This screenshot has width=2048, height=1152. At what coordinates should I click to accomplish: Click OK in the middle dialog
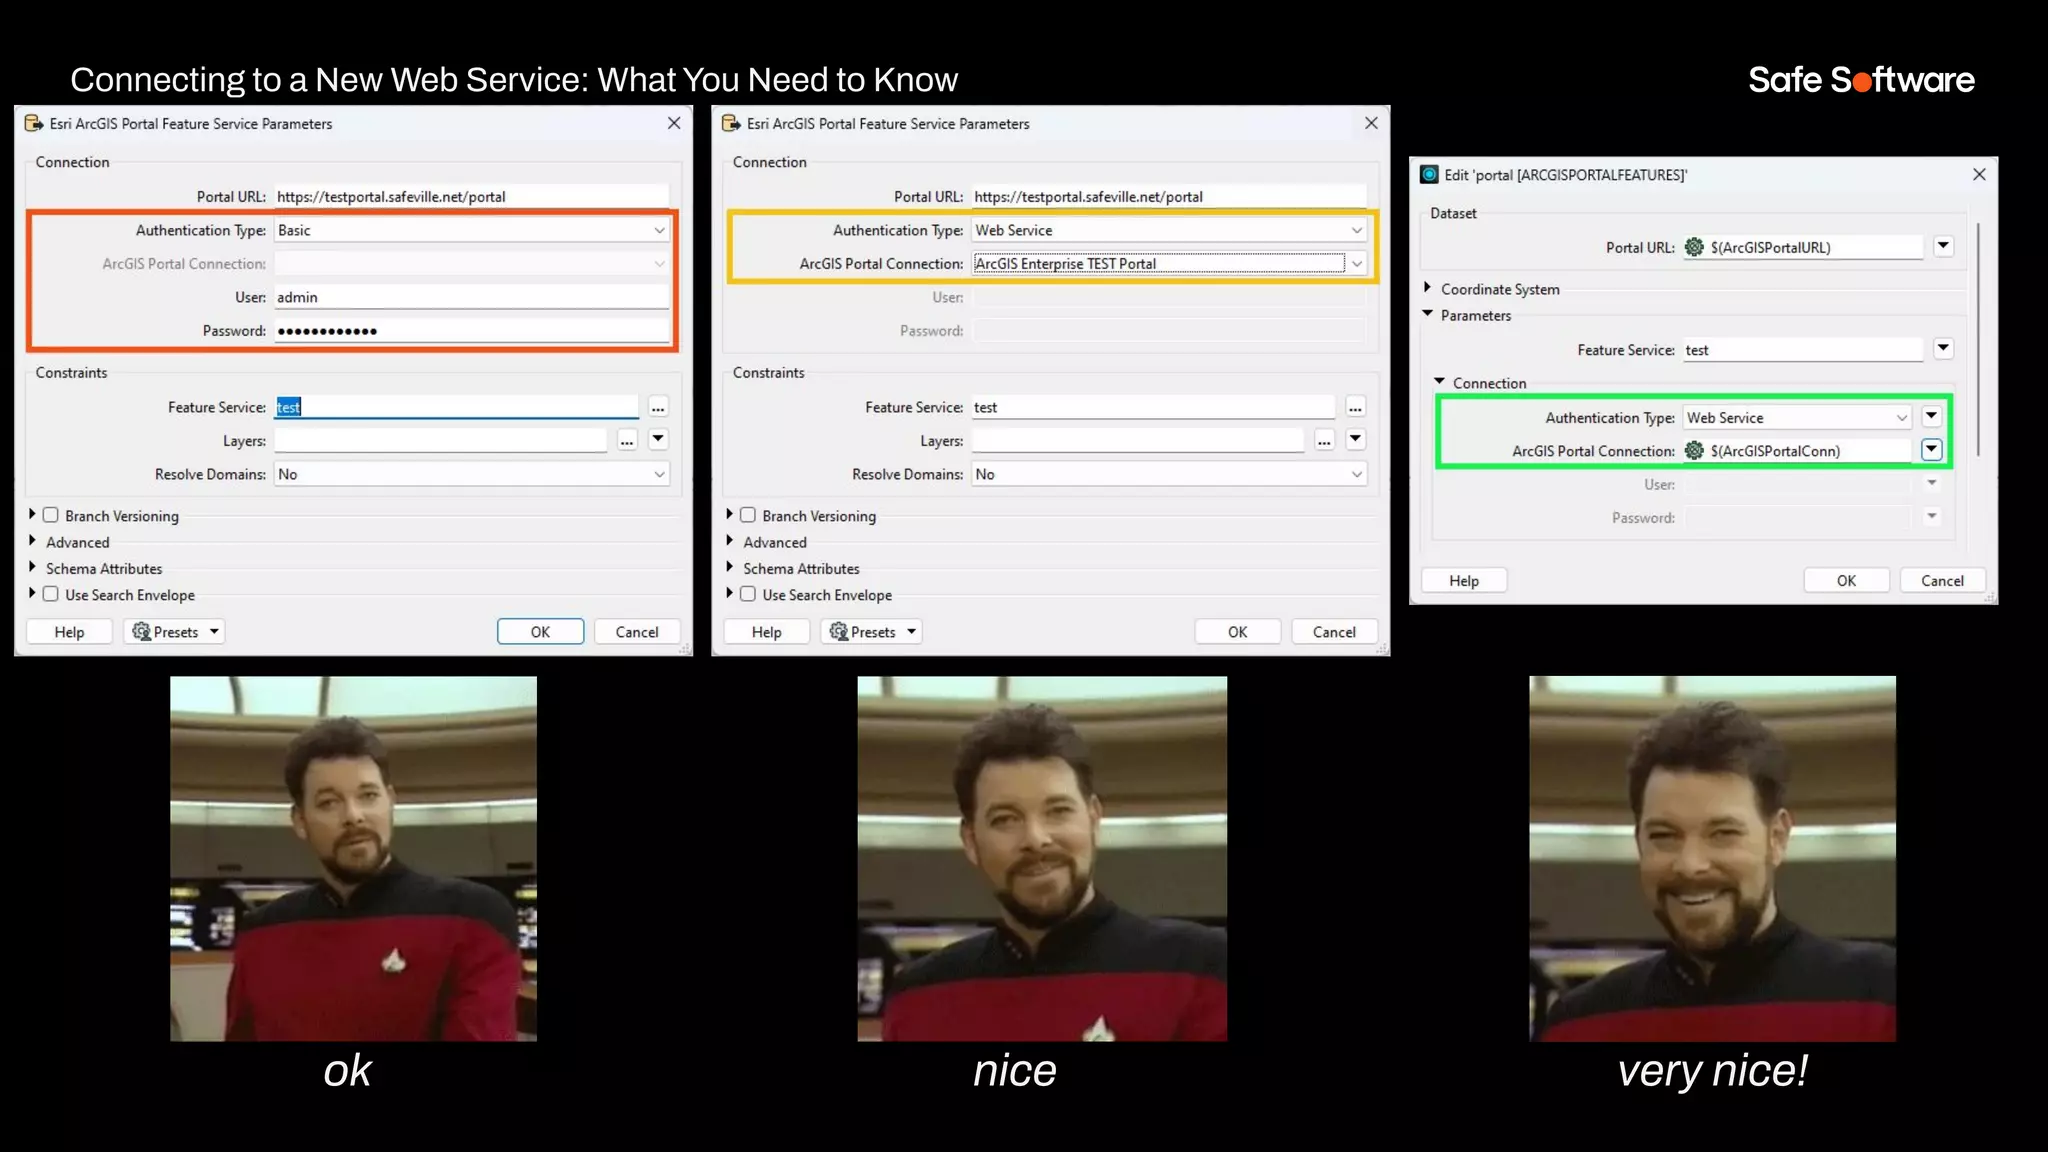click(x=1237, y=632)
